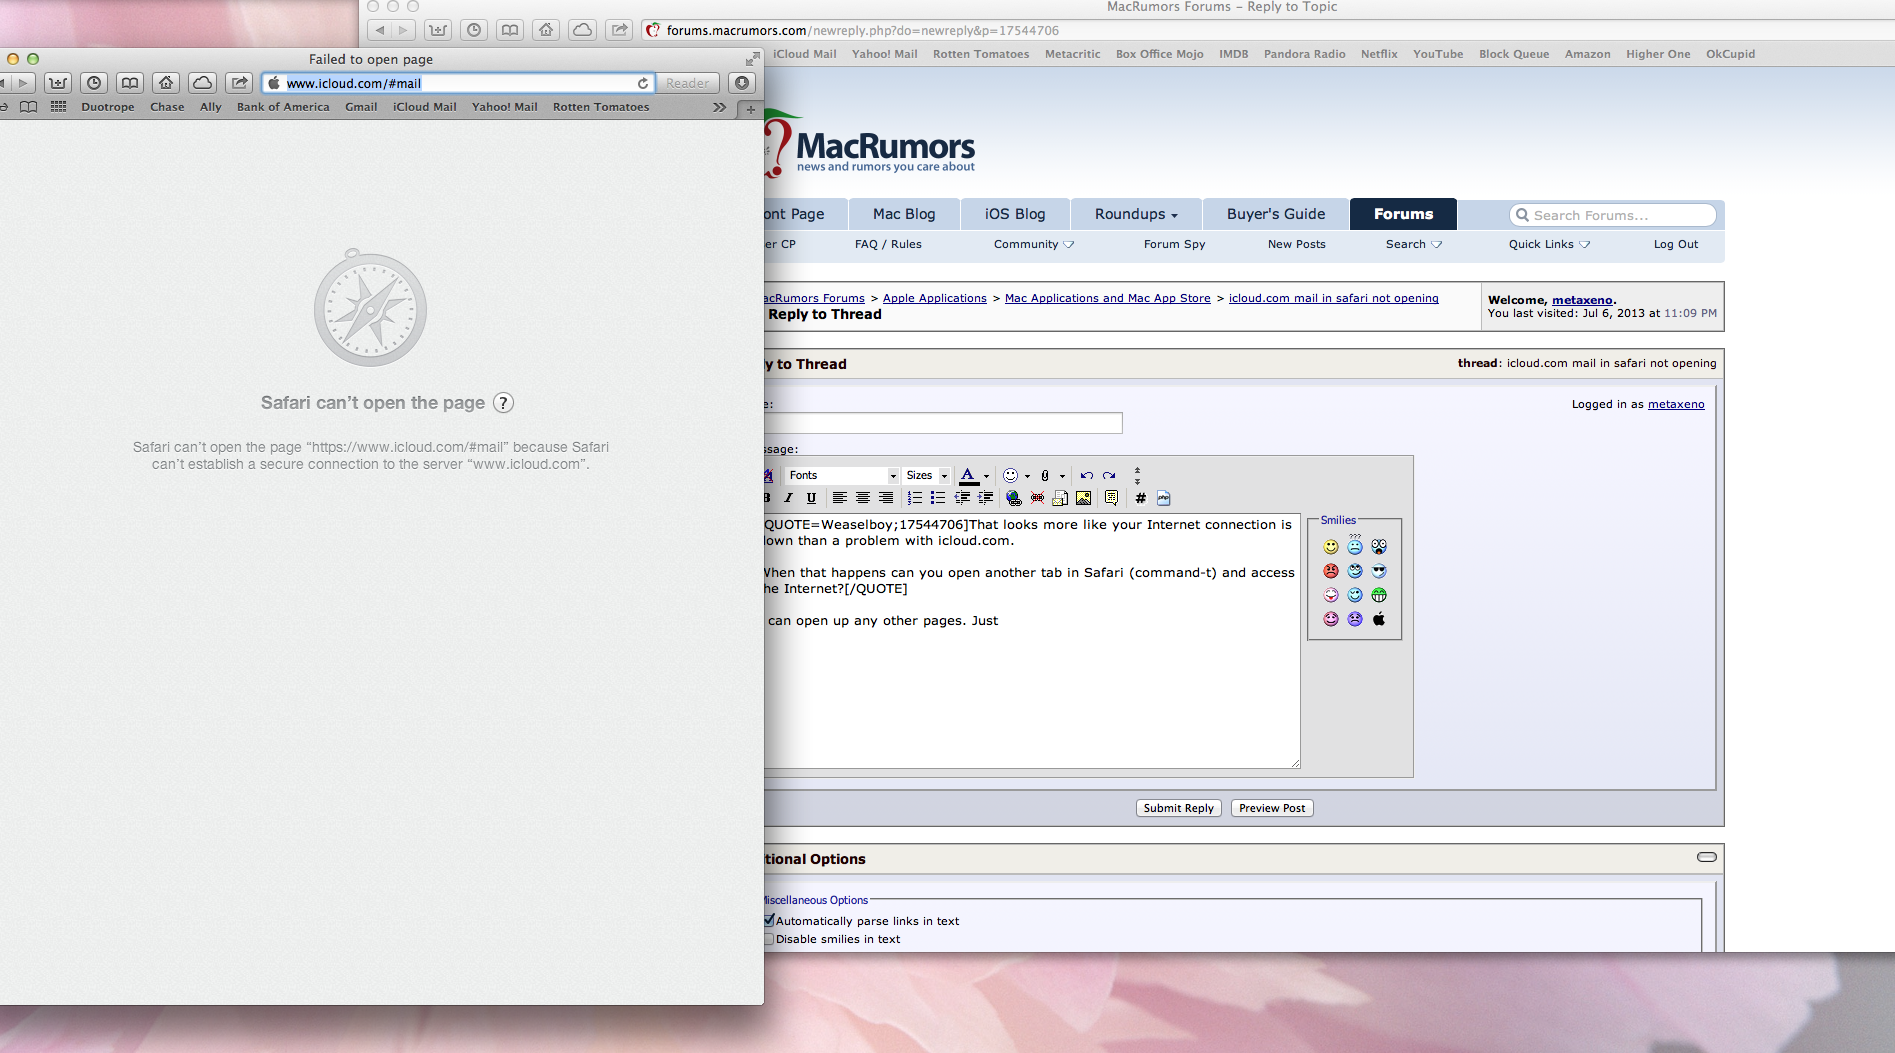Toggle Disable smilies in text checkbox

click(769, 939)
